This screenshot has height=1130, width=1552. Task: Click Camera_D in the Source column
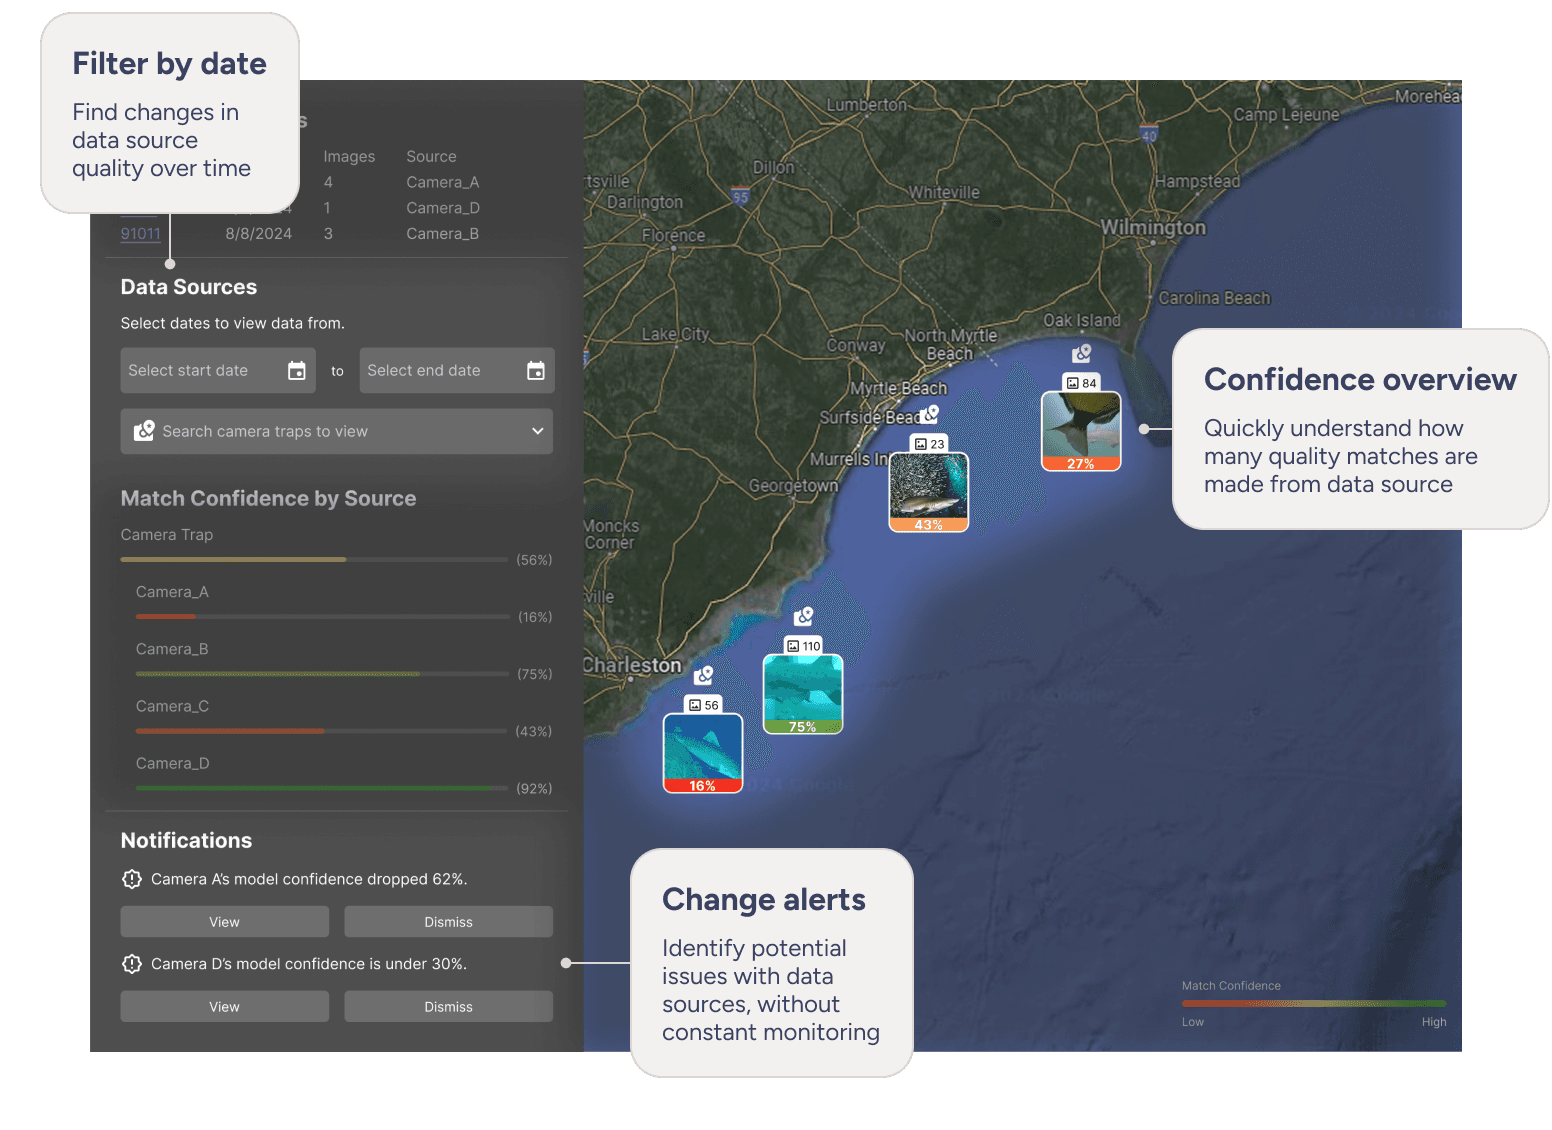click(443, 208)
